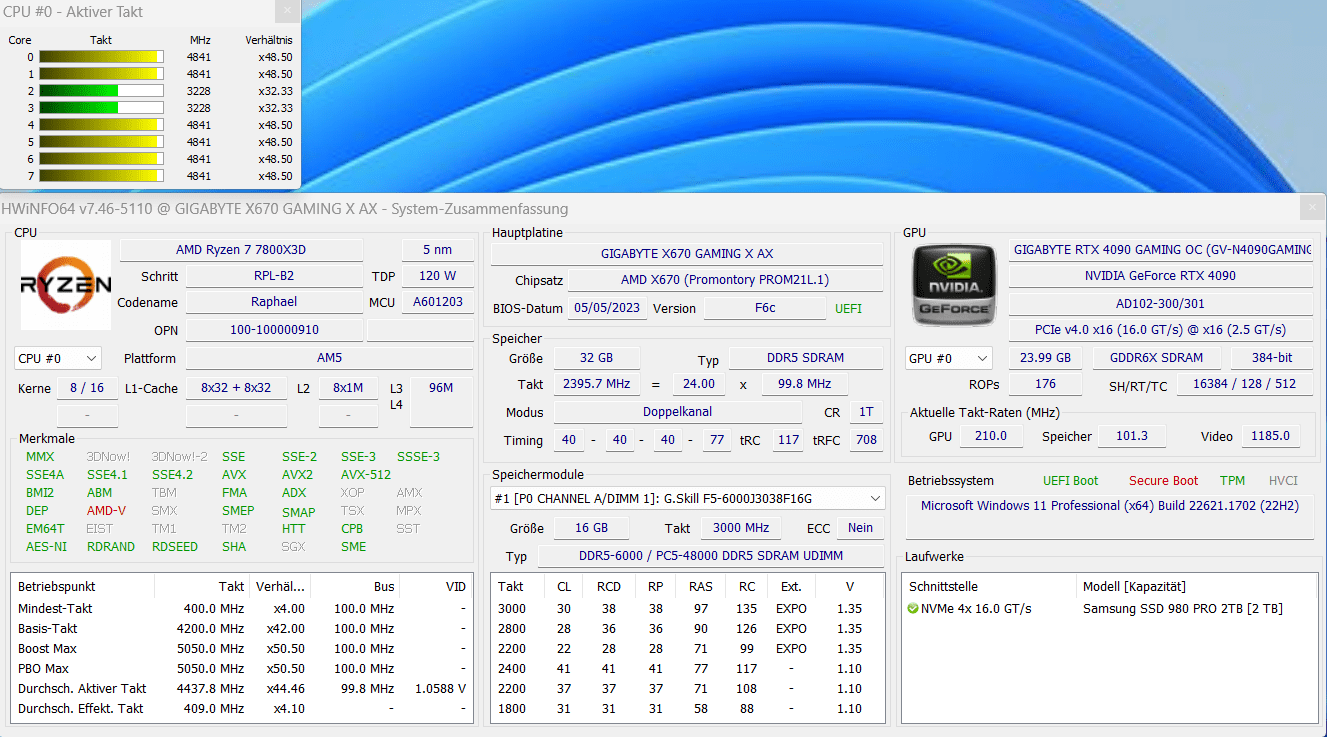Click the Doppelkanal Modus field
Screen dimensions: 1327x737
pos(678,412)
